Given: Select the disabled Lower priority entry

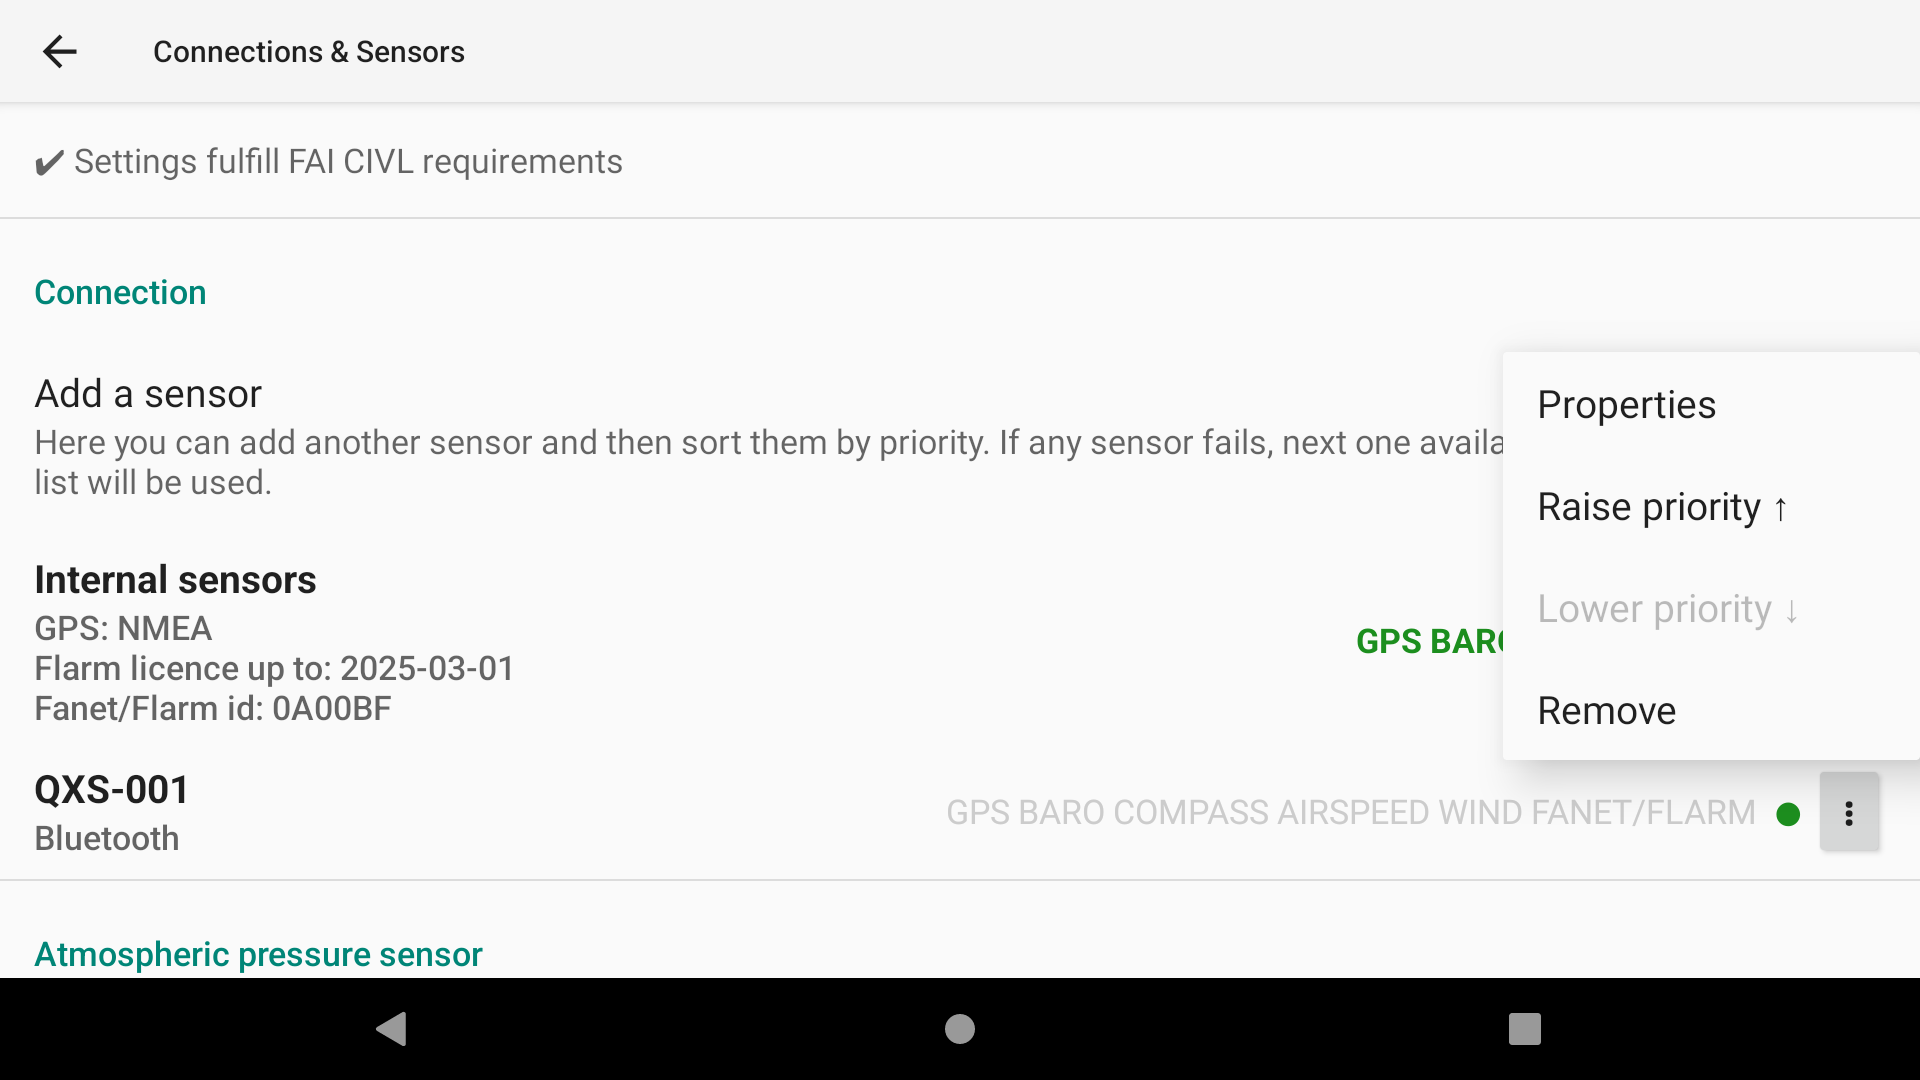Looking at the screenshot, I should point(1711,609).
